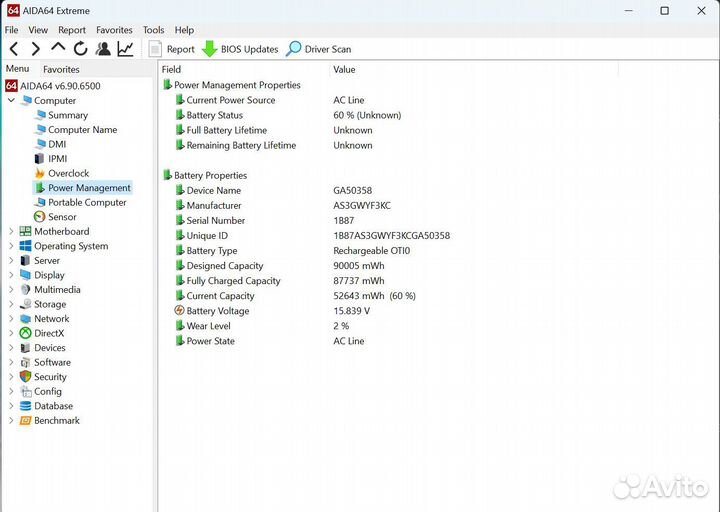Click the Multimedia speaker icon
720x512 pixels.
pos(26,290)
